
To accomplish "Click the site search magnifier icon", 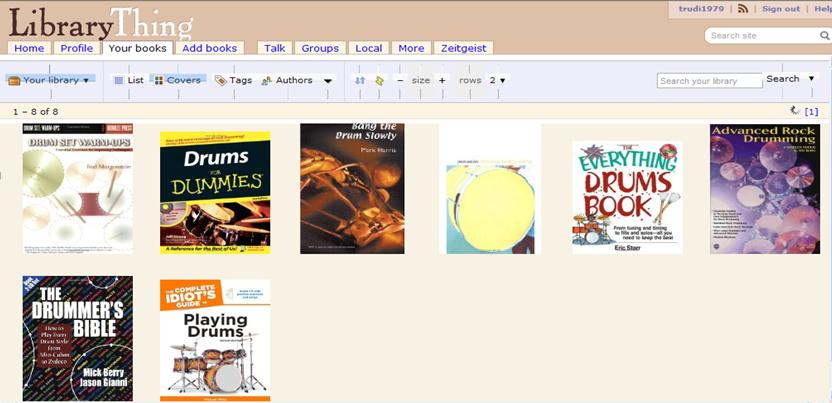I will tap(824, 36).
